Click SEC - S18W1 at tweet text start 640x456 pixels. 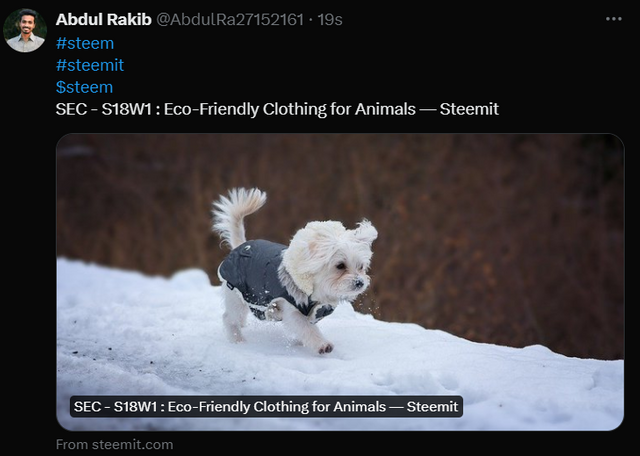[x=104, y=109]
